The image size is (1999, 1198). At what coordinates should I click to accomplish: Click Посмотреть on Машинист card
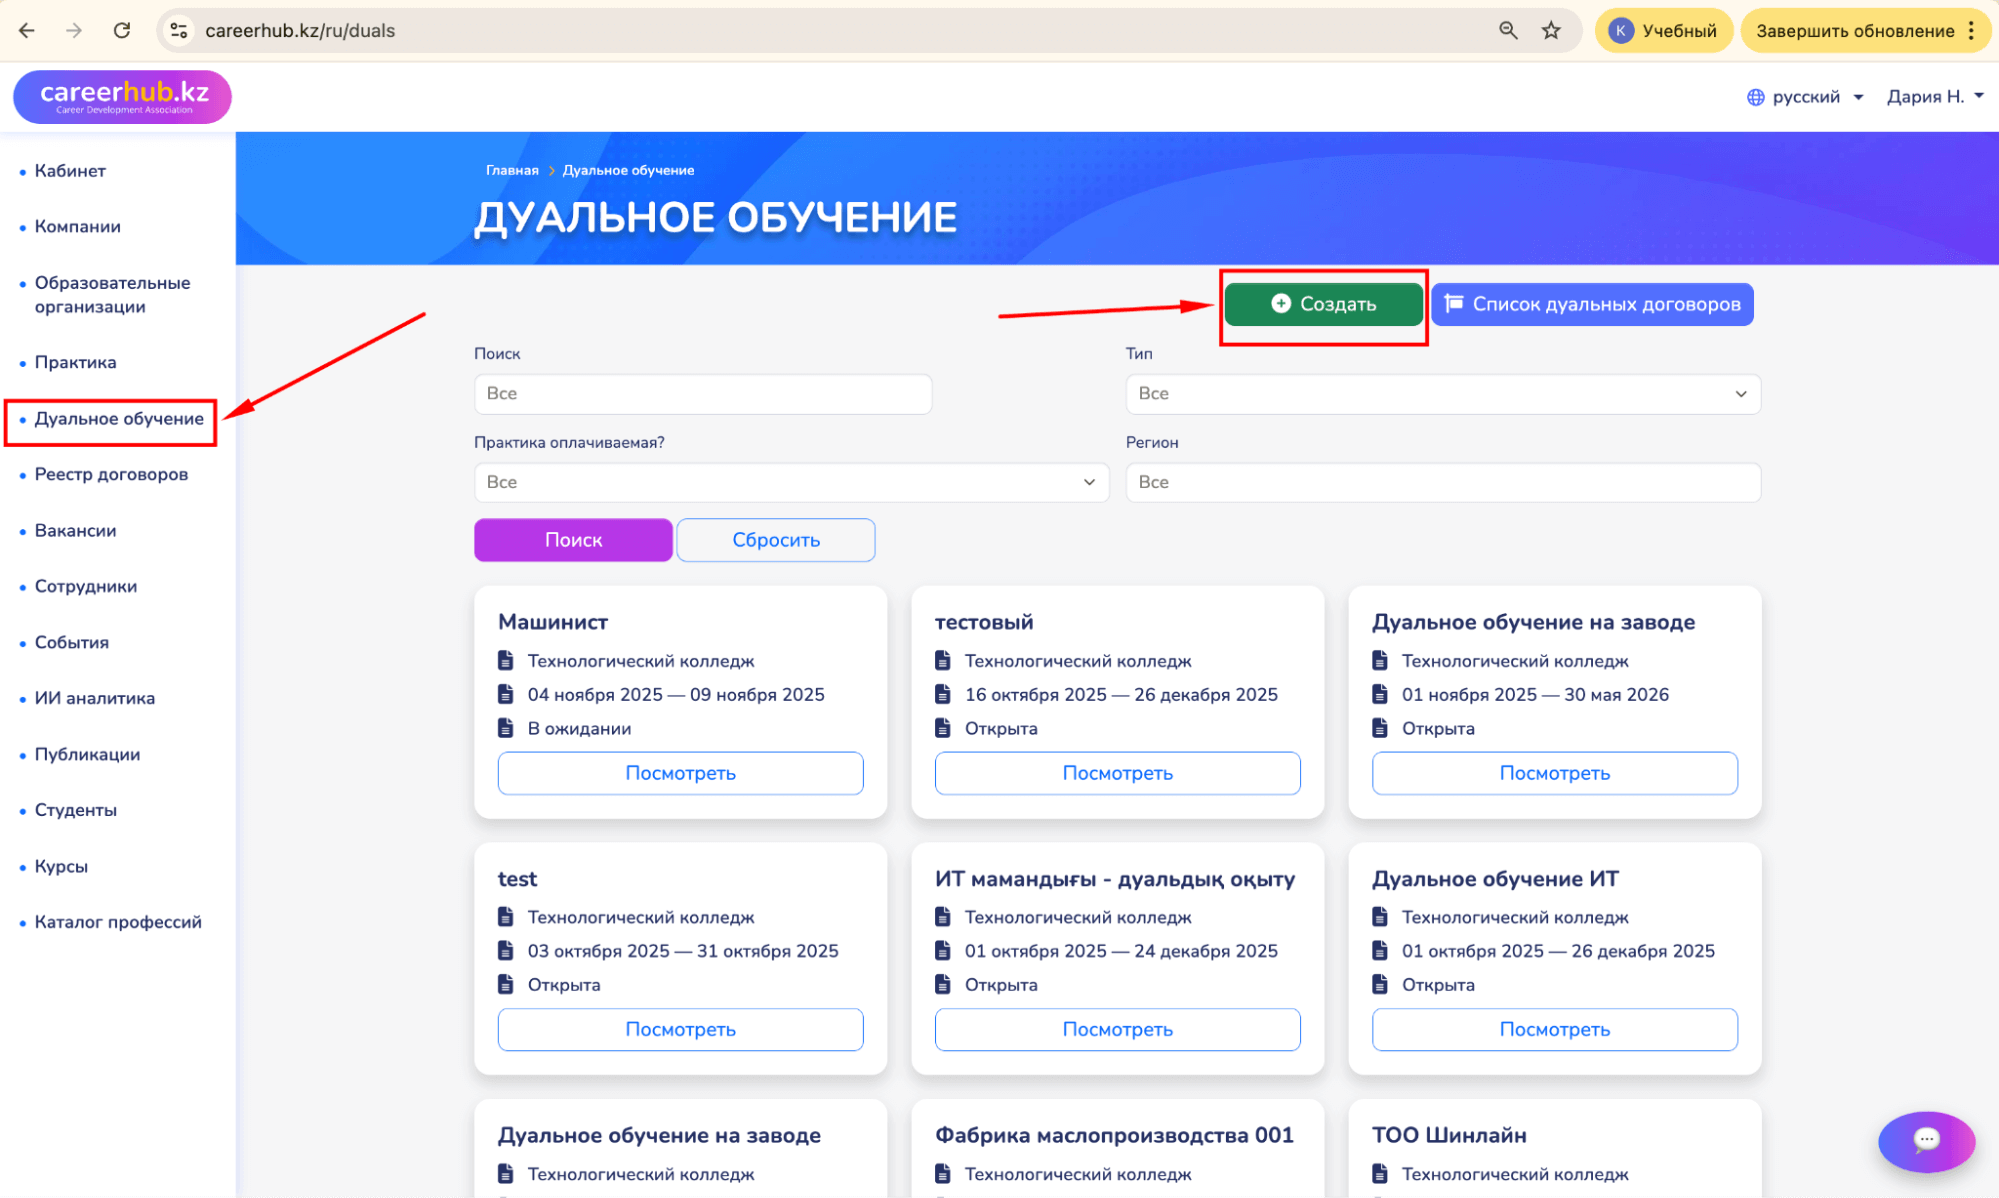pyautogui.click(x=680, y=773)
